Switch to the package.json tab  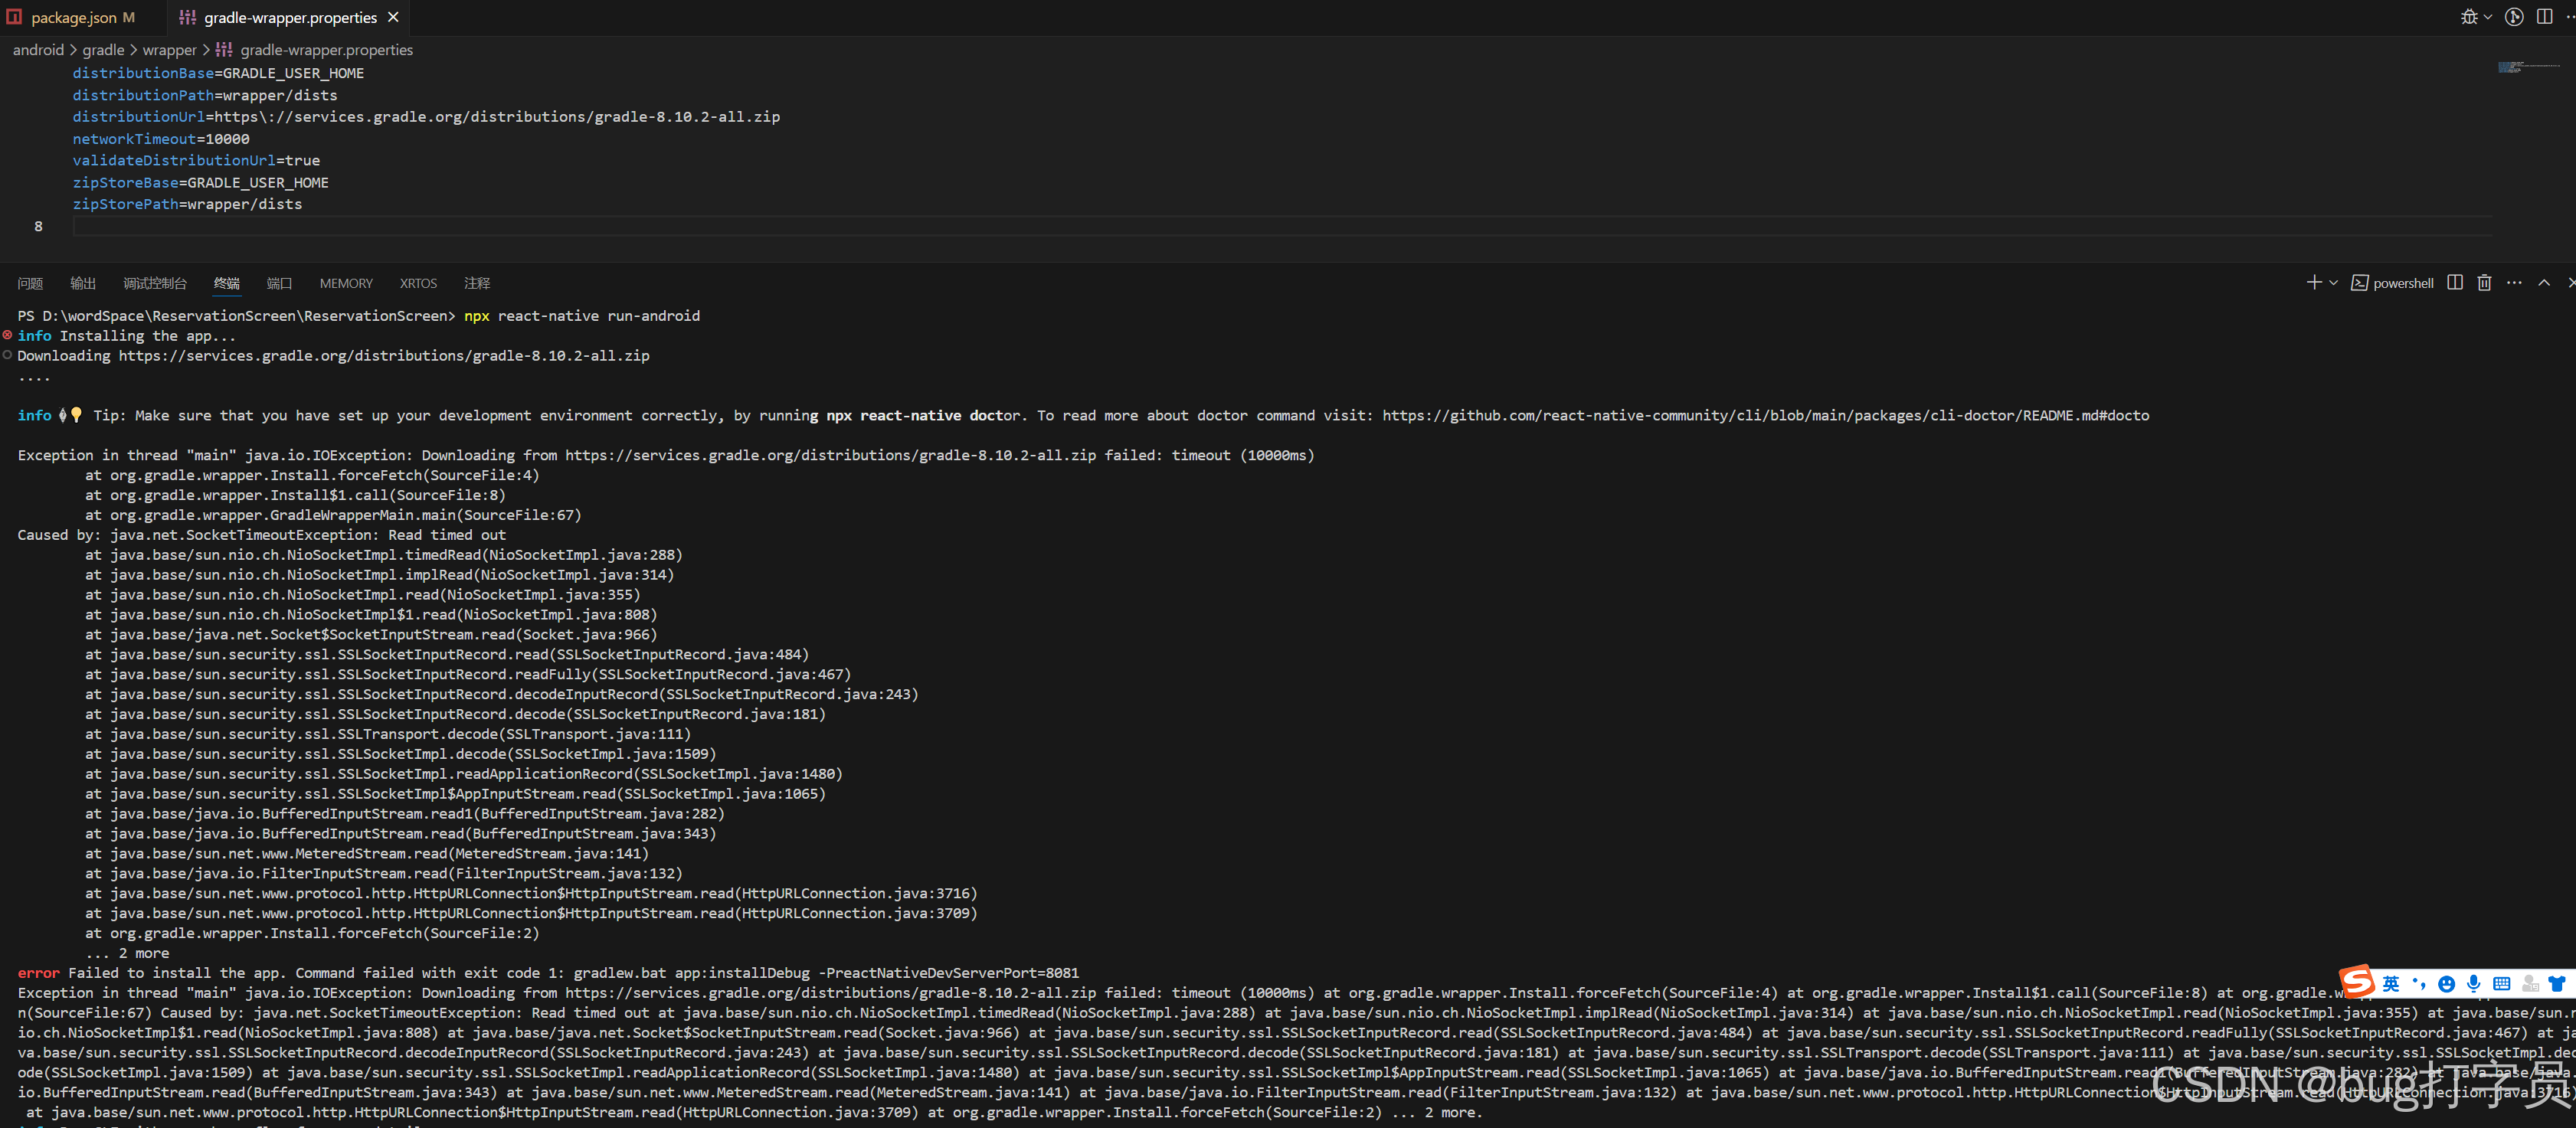tap(73, 18)
